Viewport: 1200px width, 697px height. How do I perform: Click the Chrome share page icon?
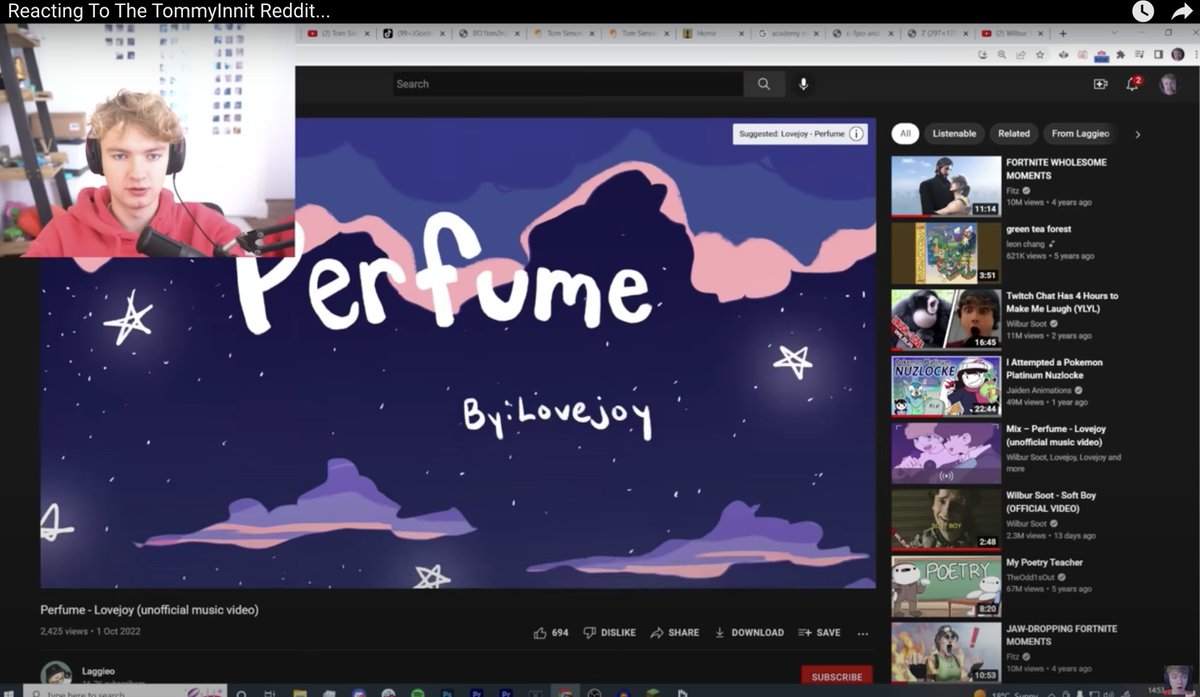[x=1022, y=55]
